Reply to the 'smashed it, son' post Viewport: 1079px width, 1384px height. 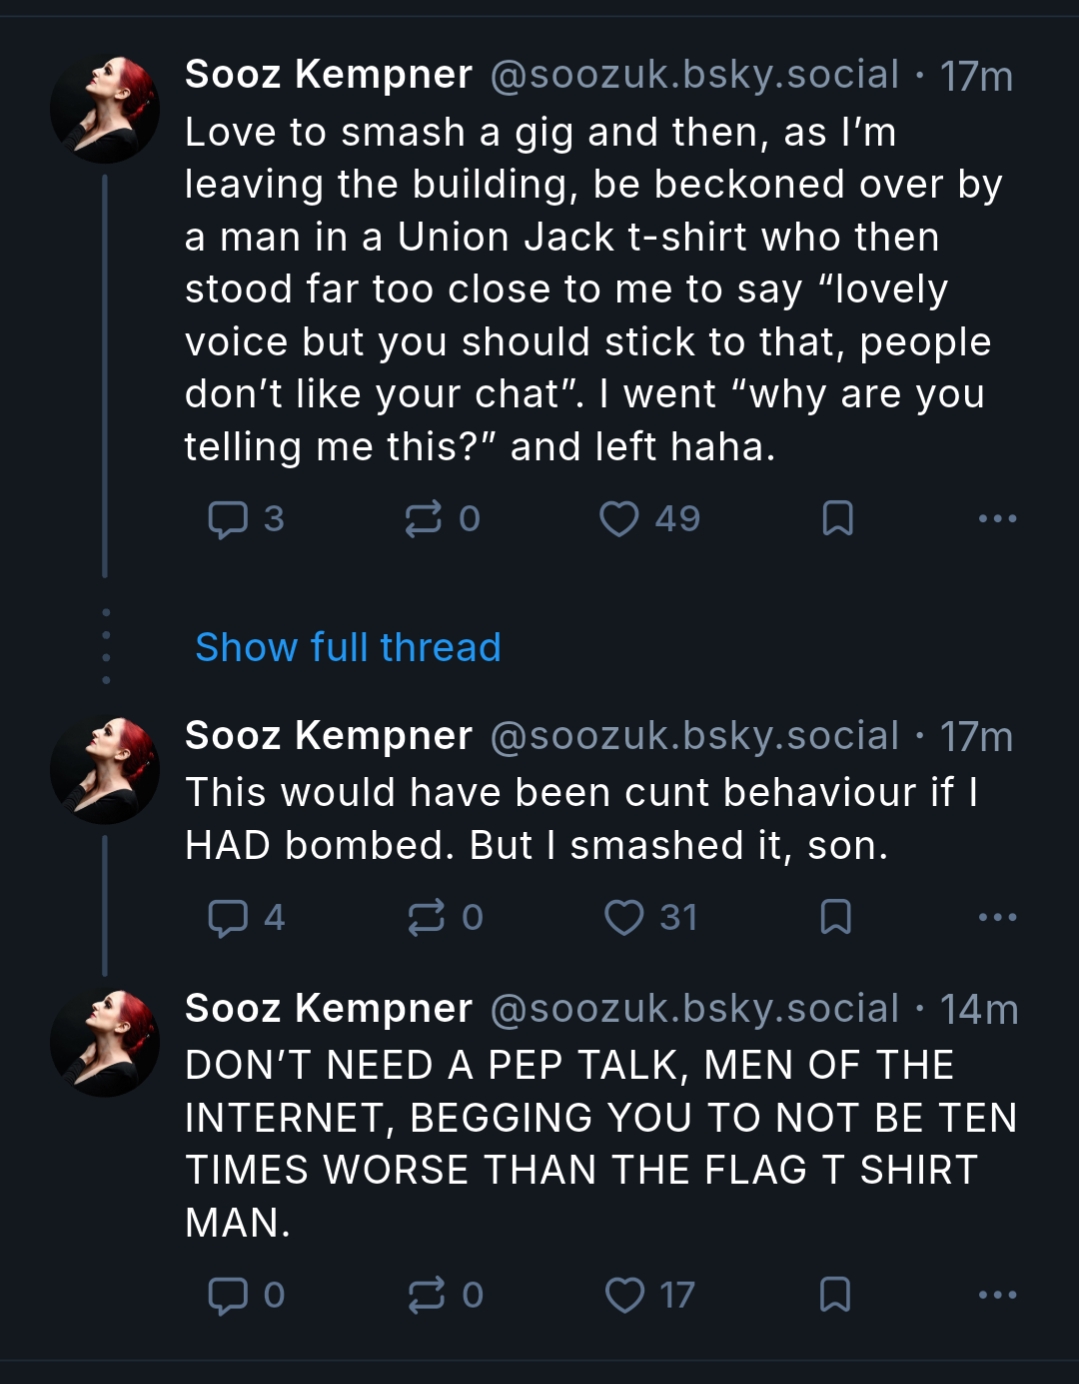click(x=228, y=917)
